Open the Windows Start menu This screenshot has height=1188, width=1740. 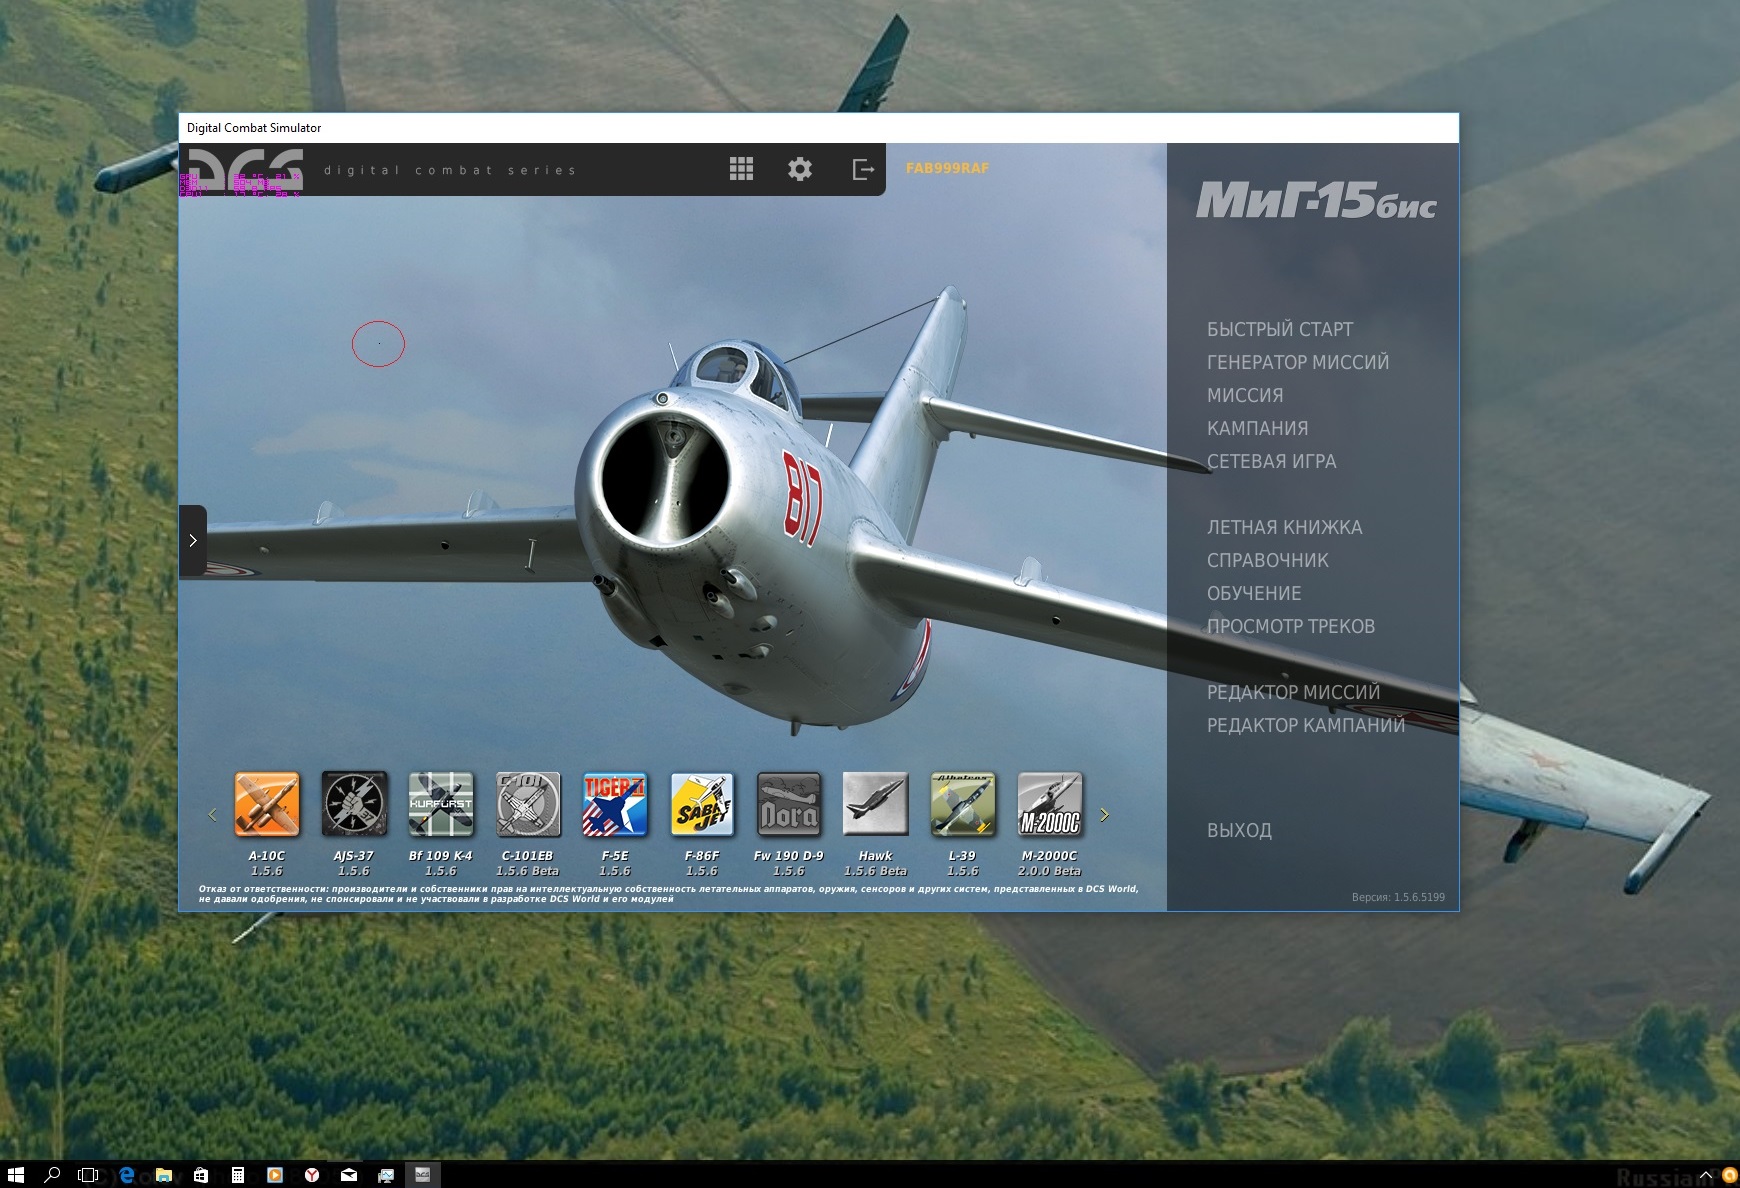click(15, 1175)
